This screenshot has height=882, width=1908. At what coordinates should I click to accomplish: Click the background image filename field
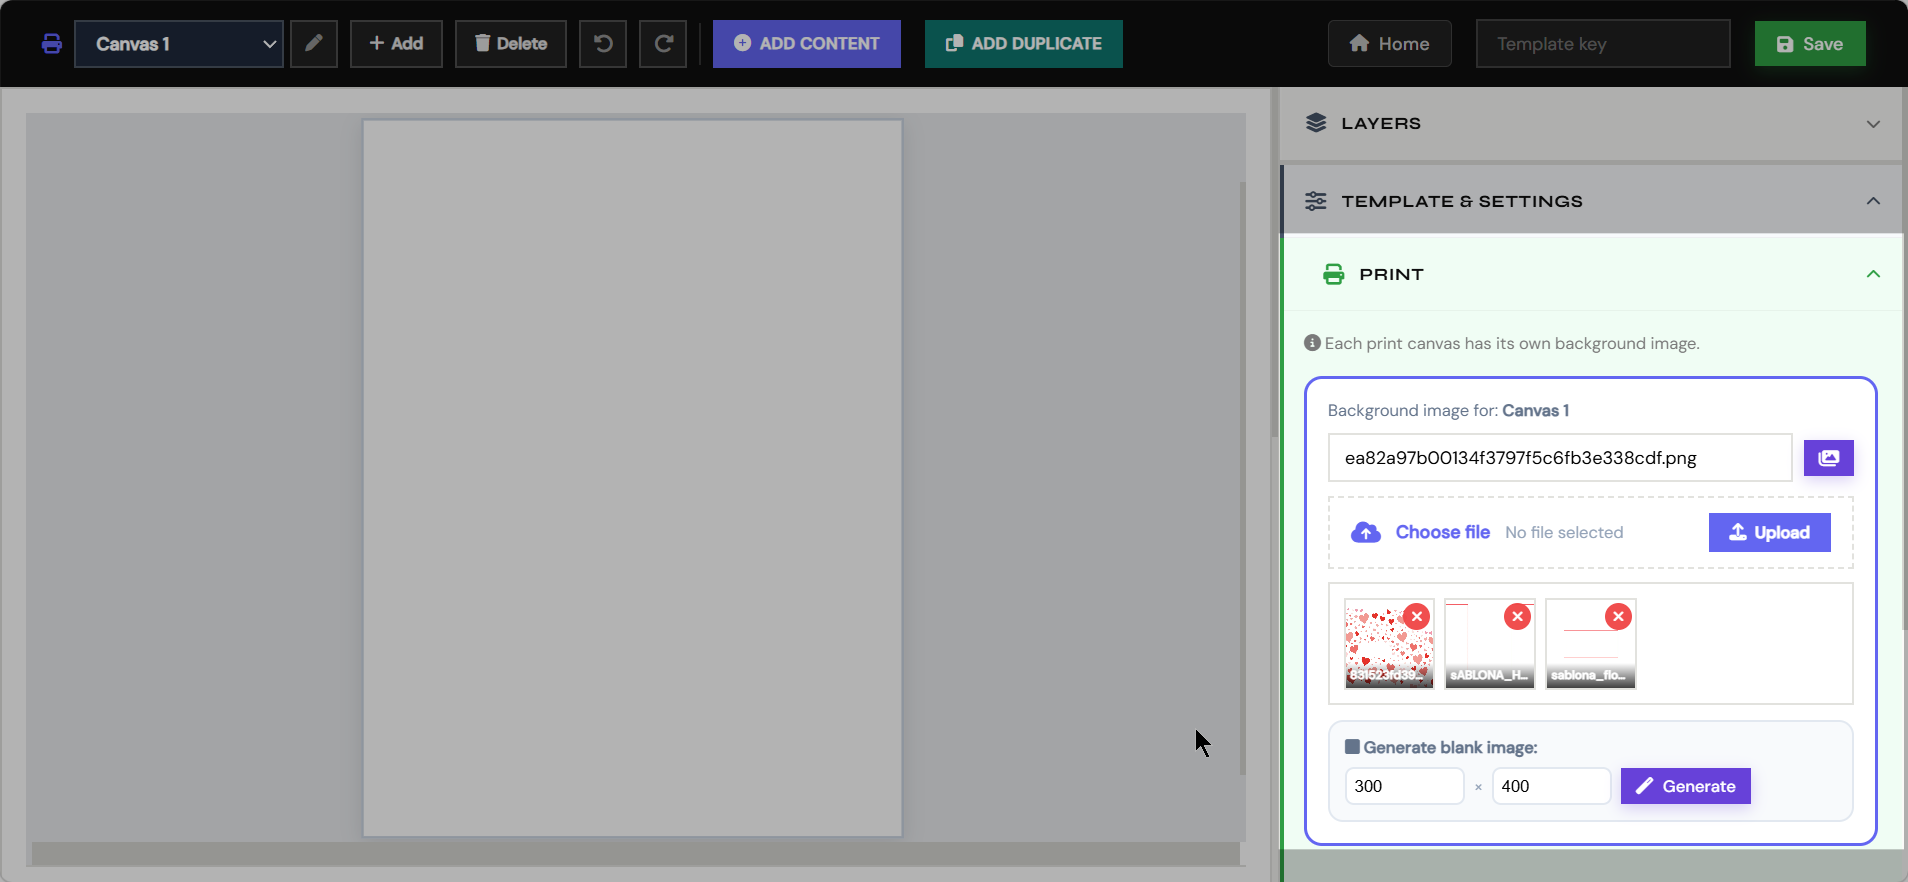point(1560,458)
